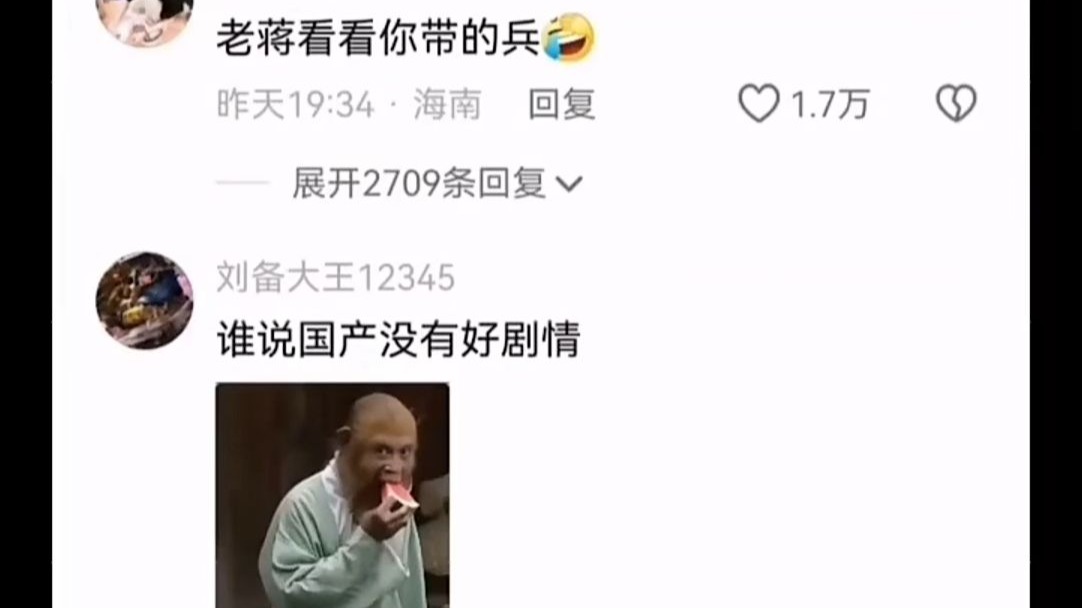Click the timestamp 昨天19:34

[295, 105]
